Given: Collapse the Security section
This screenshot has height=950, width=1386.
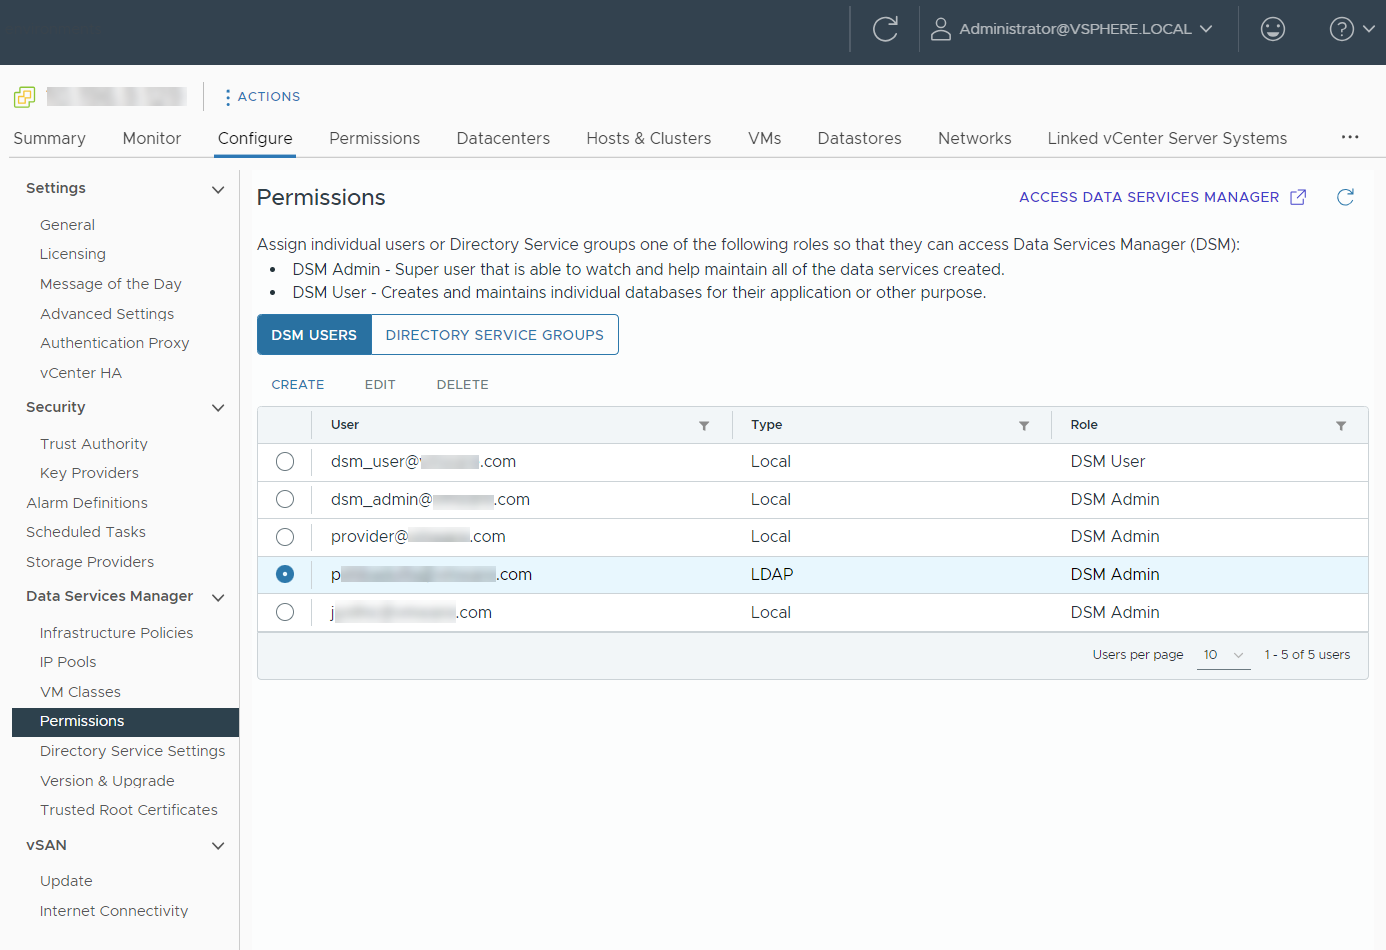Looking at the screenshot, I should 218,408.
